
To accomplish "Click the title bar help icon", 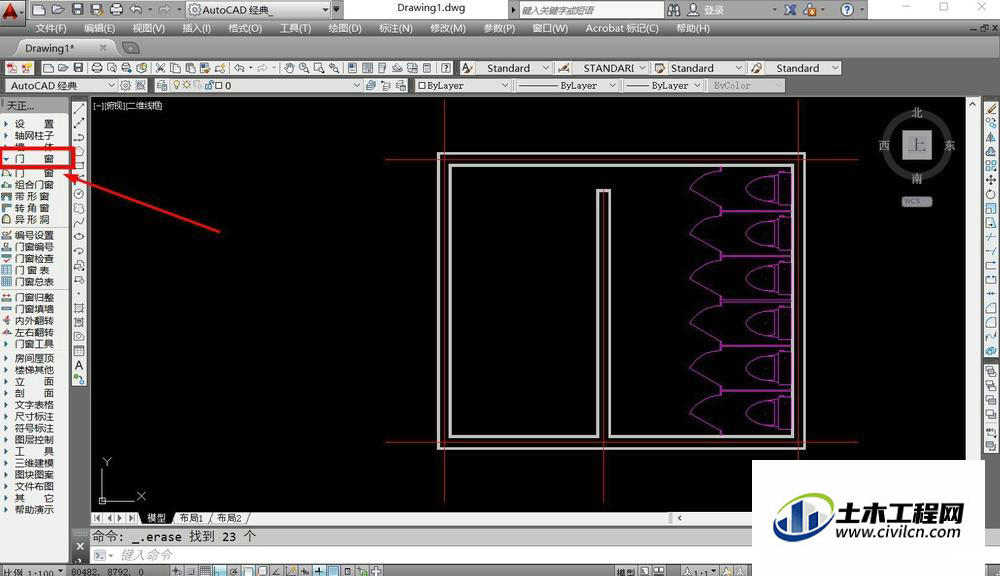I will tap(847, 10).
